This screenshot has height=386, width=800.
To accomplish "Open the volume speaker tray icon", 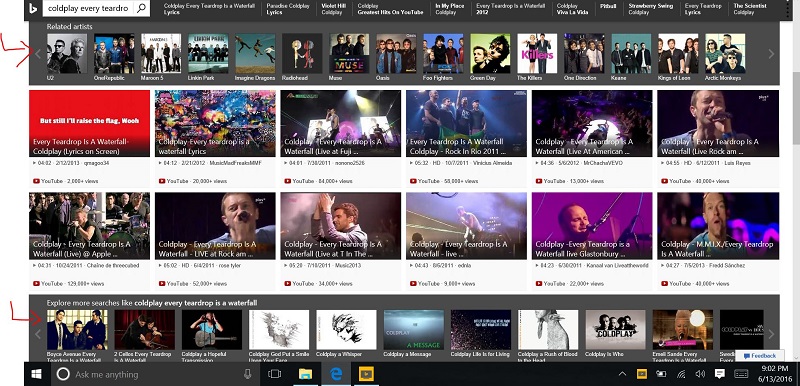I will (x=700, y=374).
